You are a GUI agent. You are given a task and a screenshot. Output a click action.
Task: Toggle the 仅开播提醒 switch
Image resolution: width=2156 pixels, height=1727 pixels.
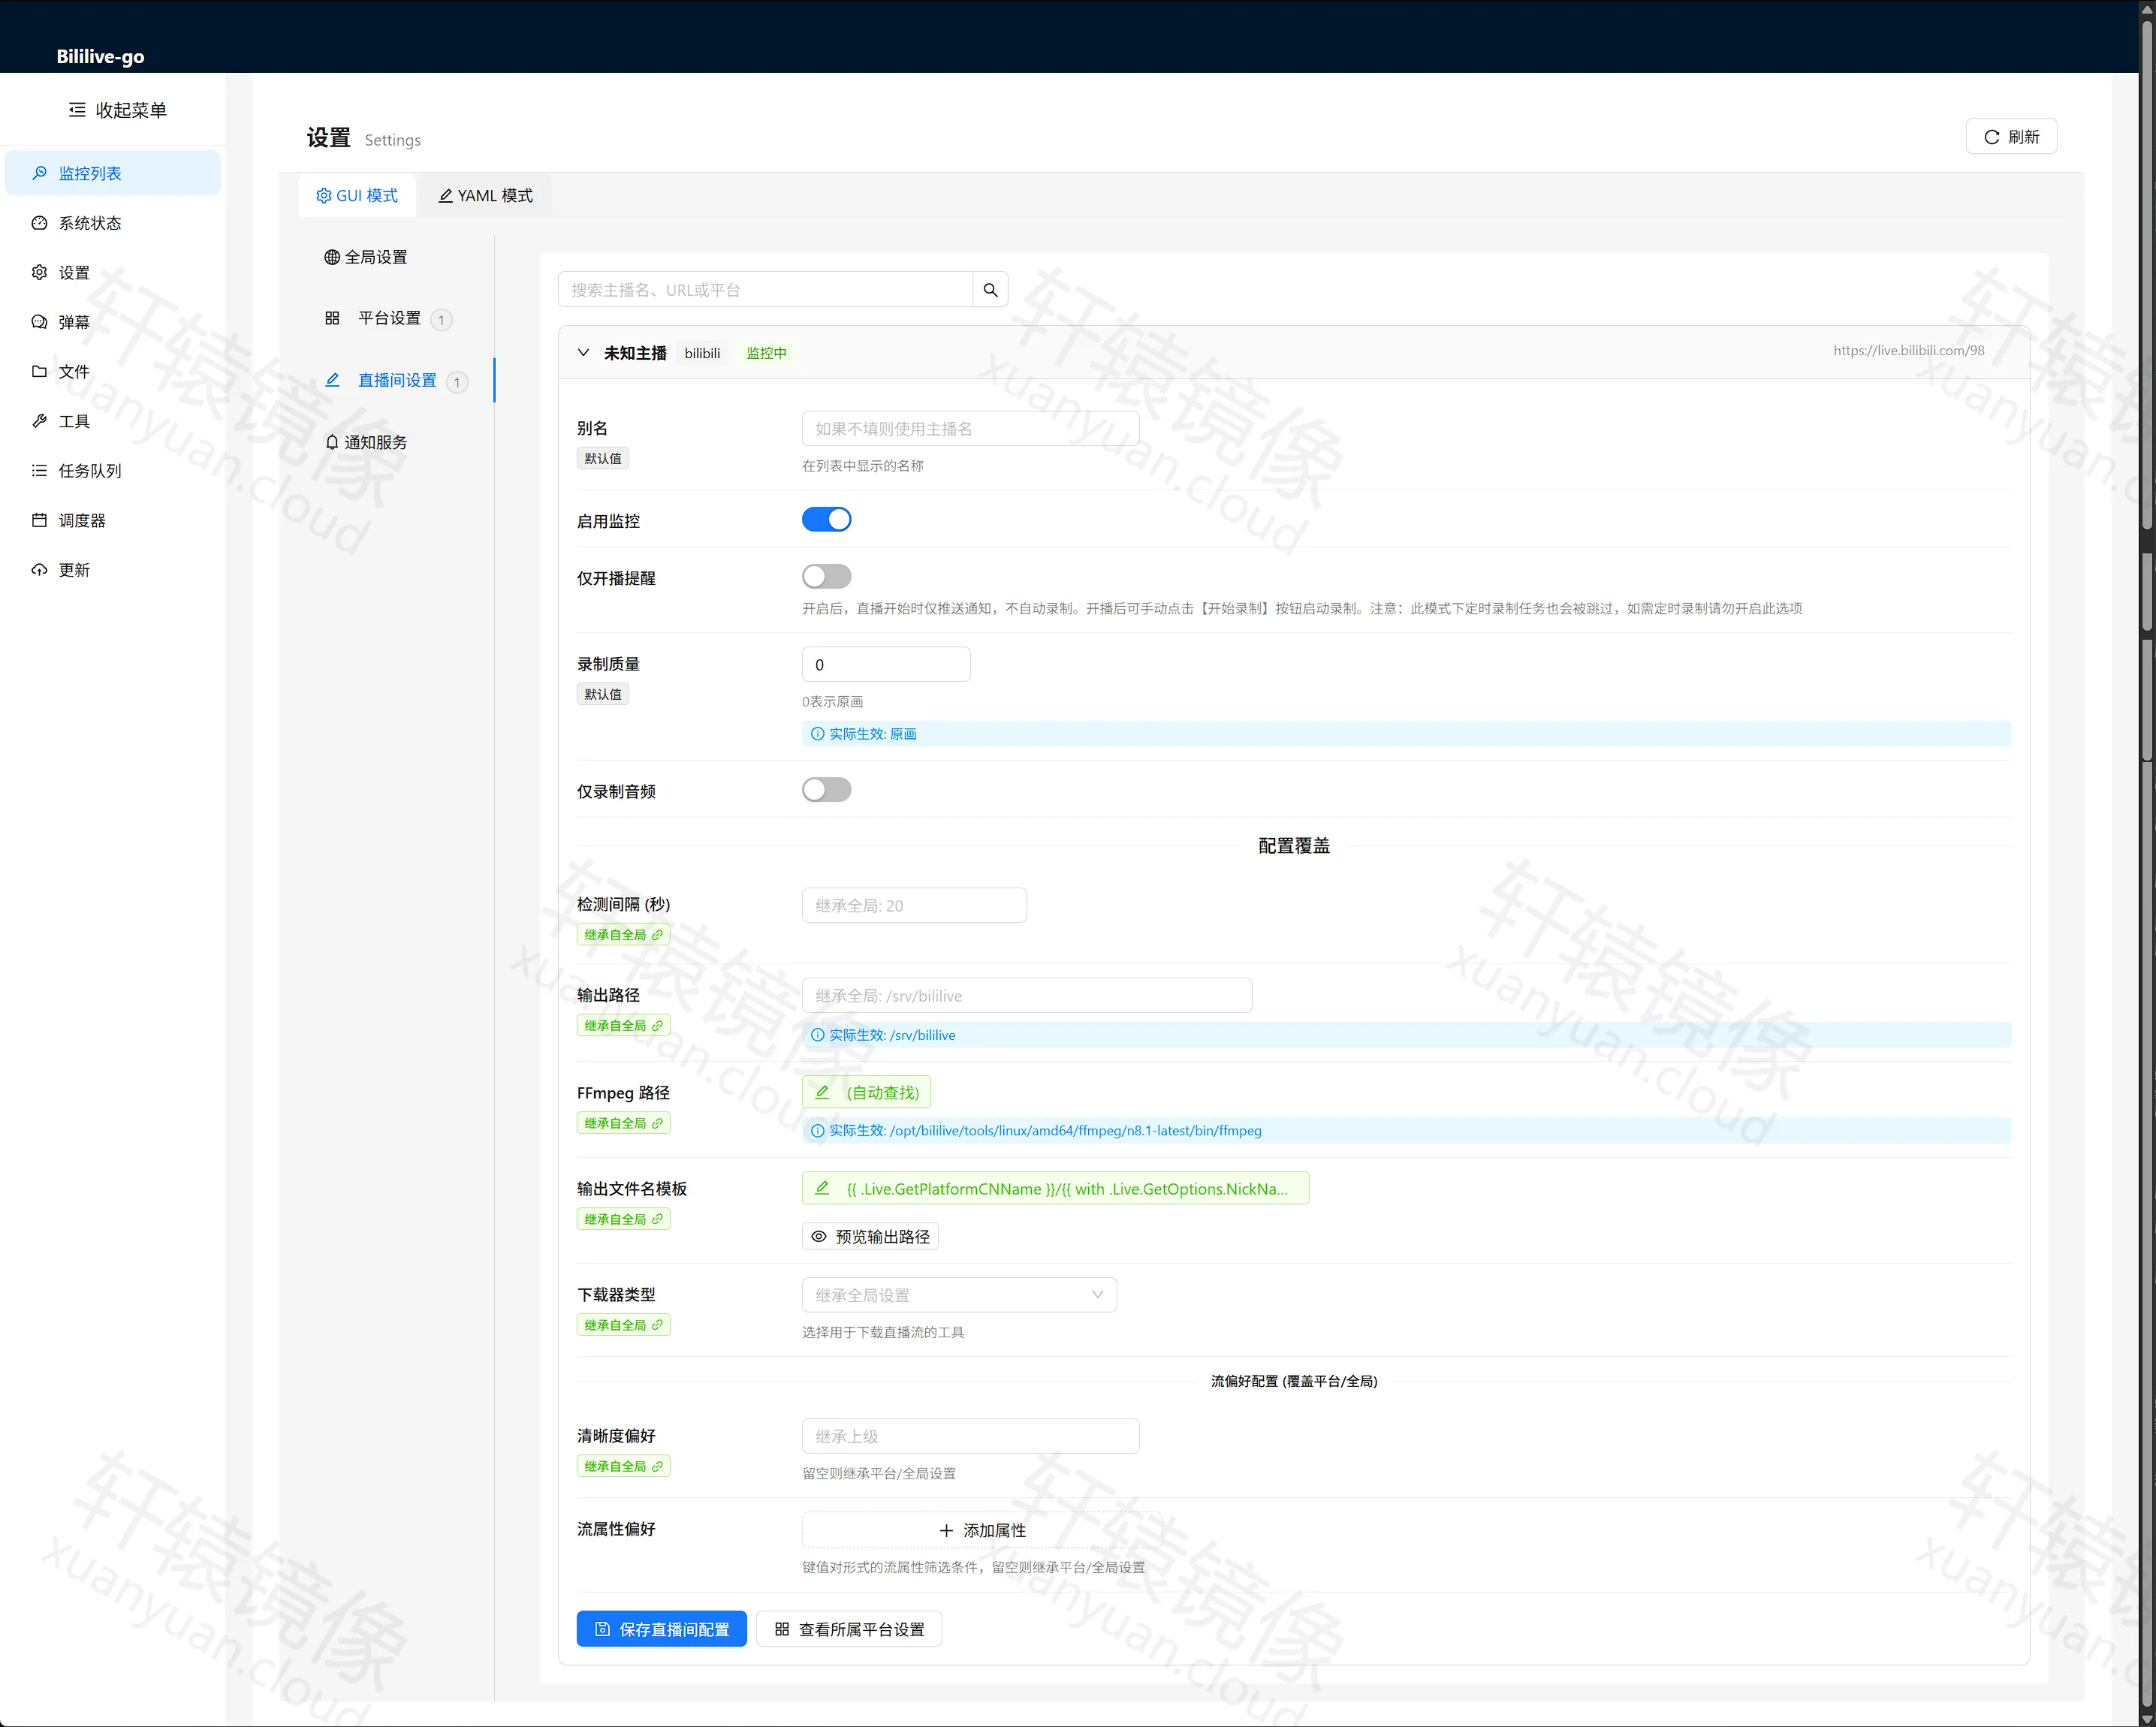point(826,577)
